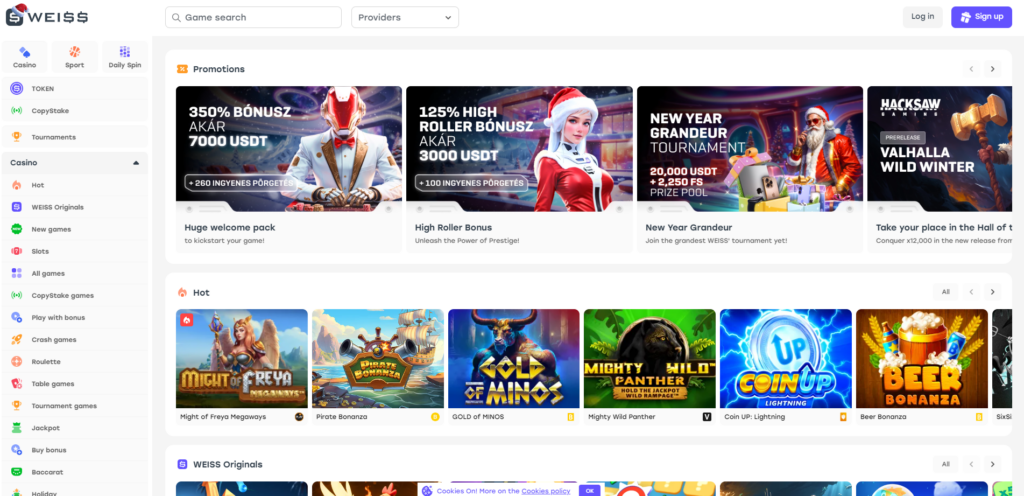The width and height of the screenshot is (1024, 496).
Task: Show next Promotions with right arrow
Action: 993,69
